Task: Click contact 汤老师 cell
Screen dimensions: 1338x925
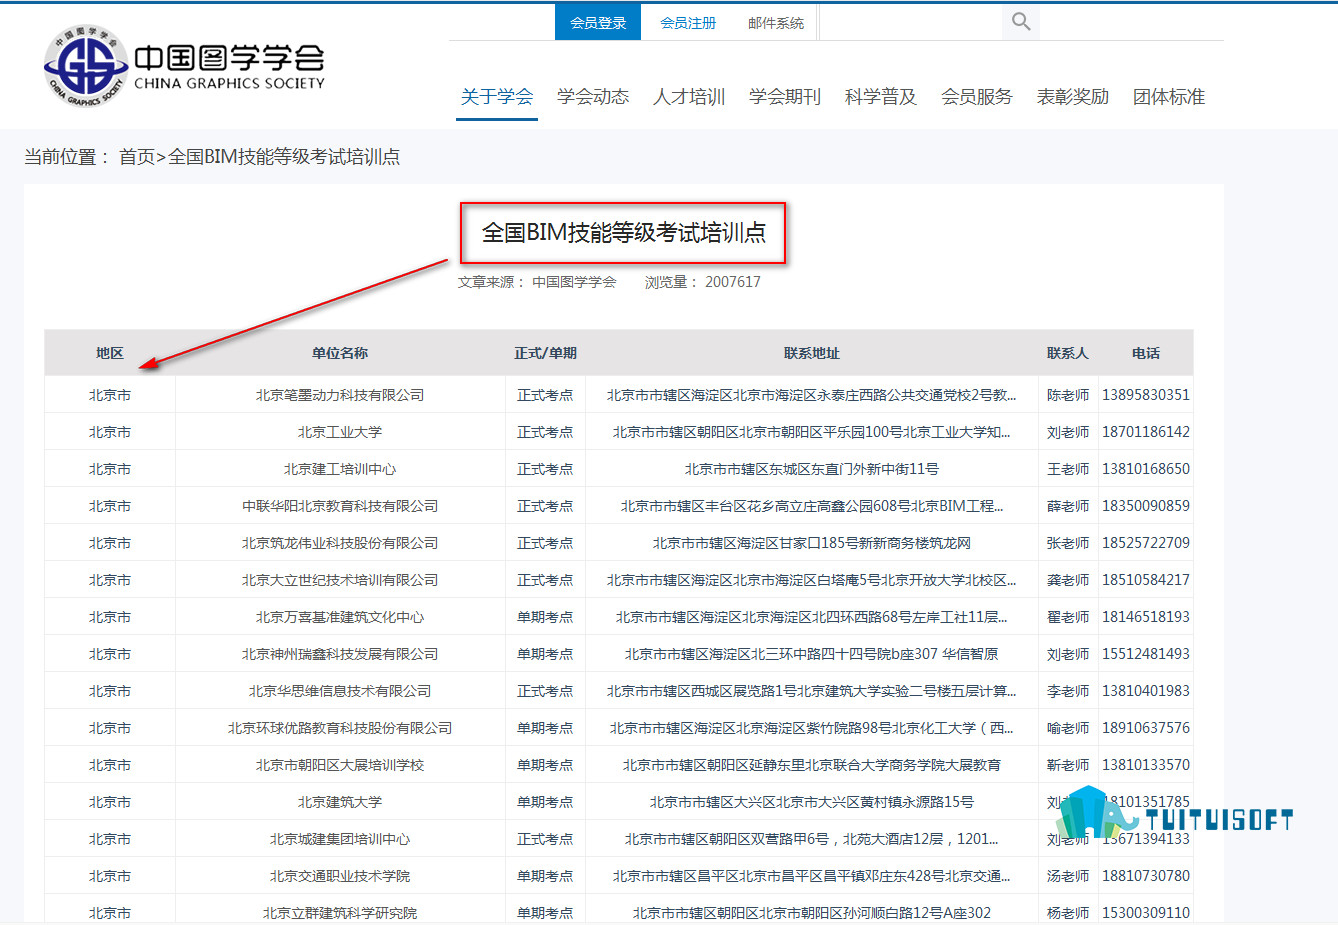Action: 1068,876
